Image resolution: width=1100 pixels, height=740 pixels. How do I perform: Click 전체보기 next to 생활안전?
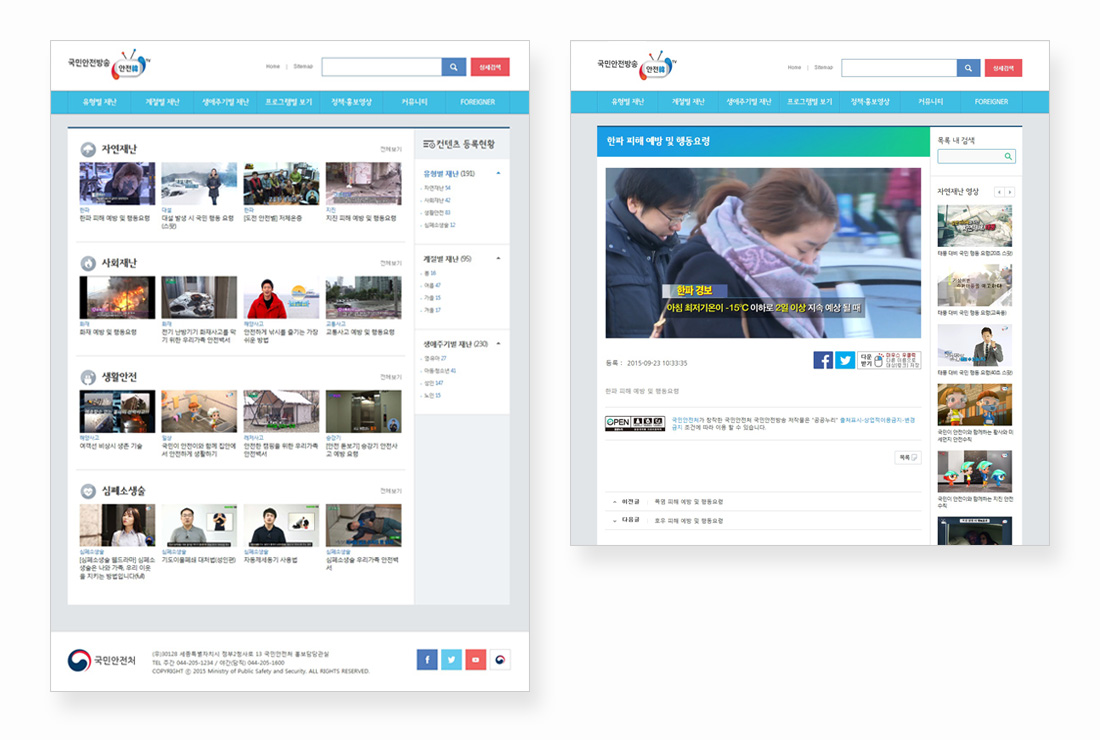(391, 377)
